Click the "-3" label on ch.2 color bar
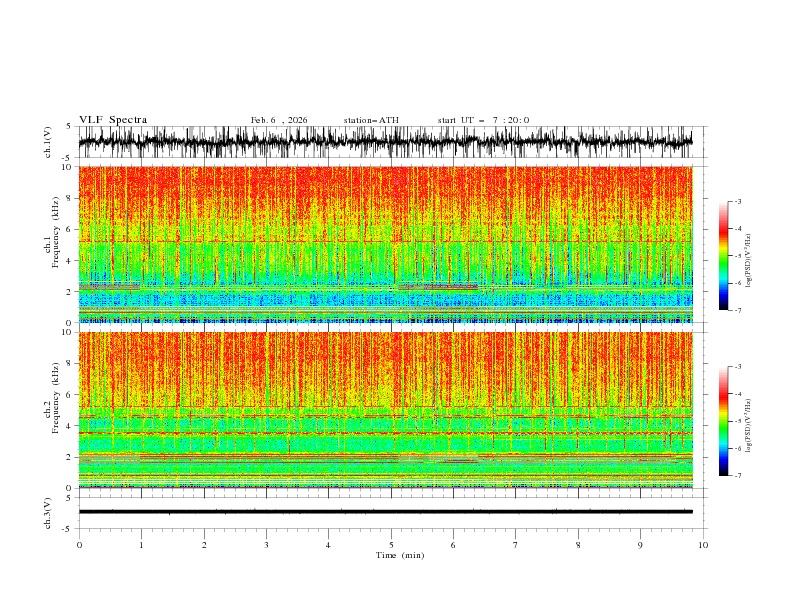This screenshot has height=612, width=792. [738, 367]
